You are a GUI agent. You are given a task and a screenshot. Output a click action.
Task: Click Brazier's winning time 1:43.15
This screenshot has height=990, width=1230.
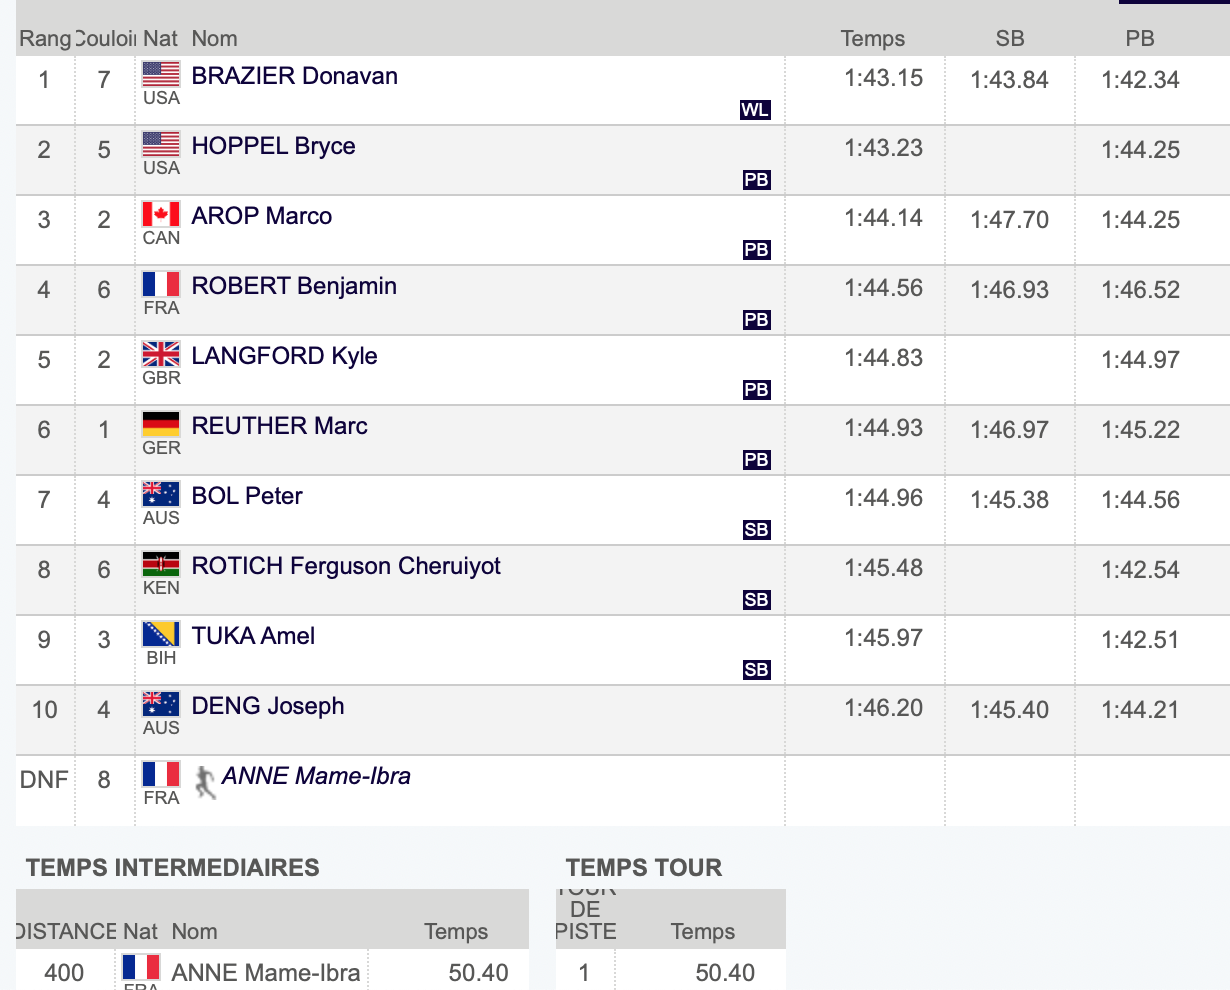point(884,78)
